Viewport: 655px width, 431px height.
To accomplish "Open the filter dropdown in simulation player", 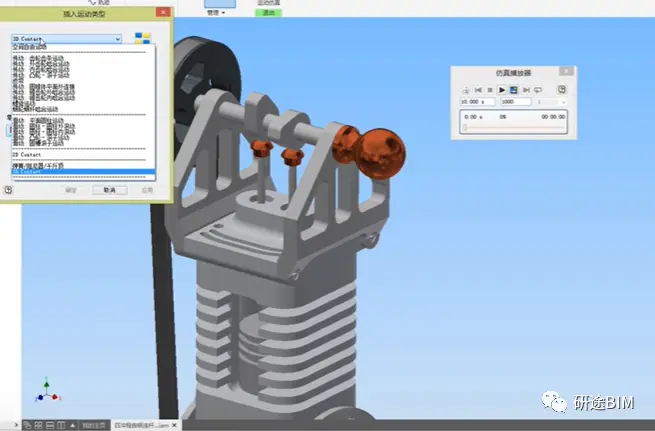I will coord(551,101).
